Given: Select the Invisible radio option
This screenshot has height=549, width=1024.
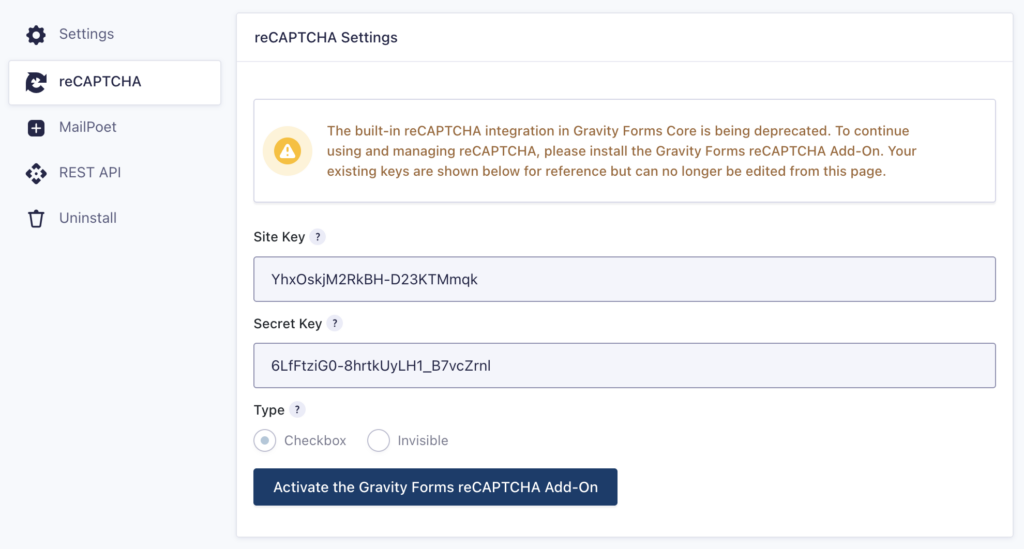Looking at the screenshot, I should tap(378, 441).
